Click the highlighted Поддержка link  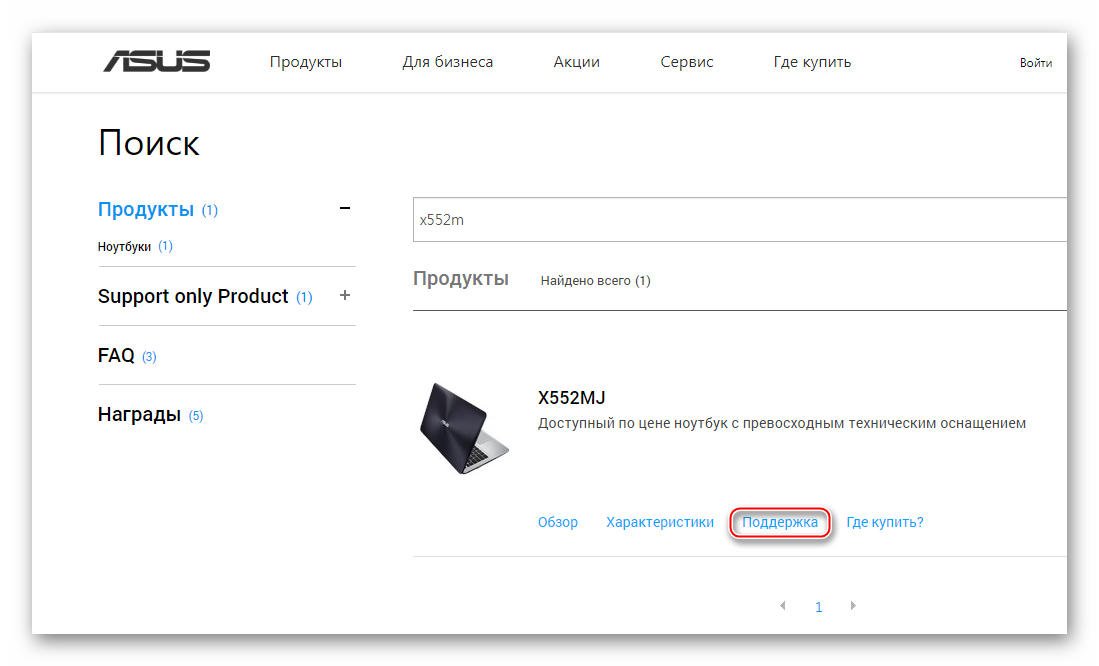780,522
